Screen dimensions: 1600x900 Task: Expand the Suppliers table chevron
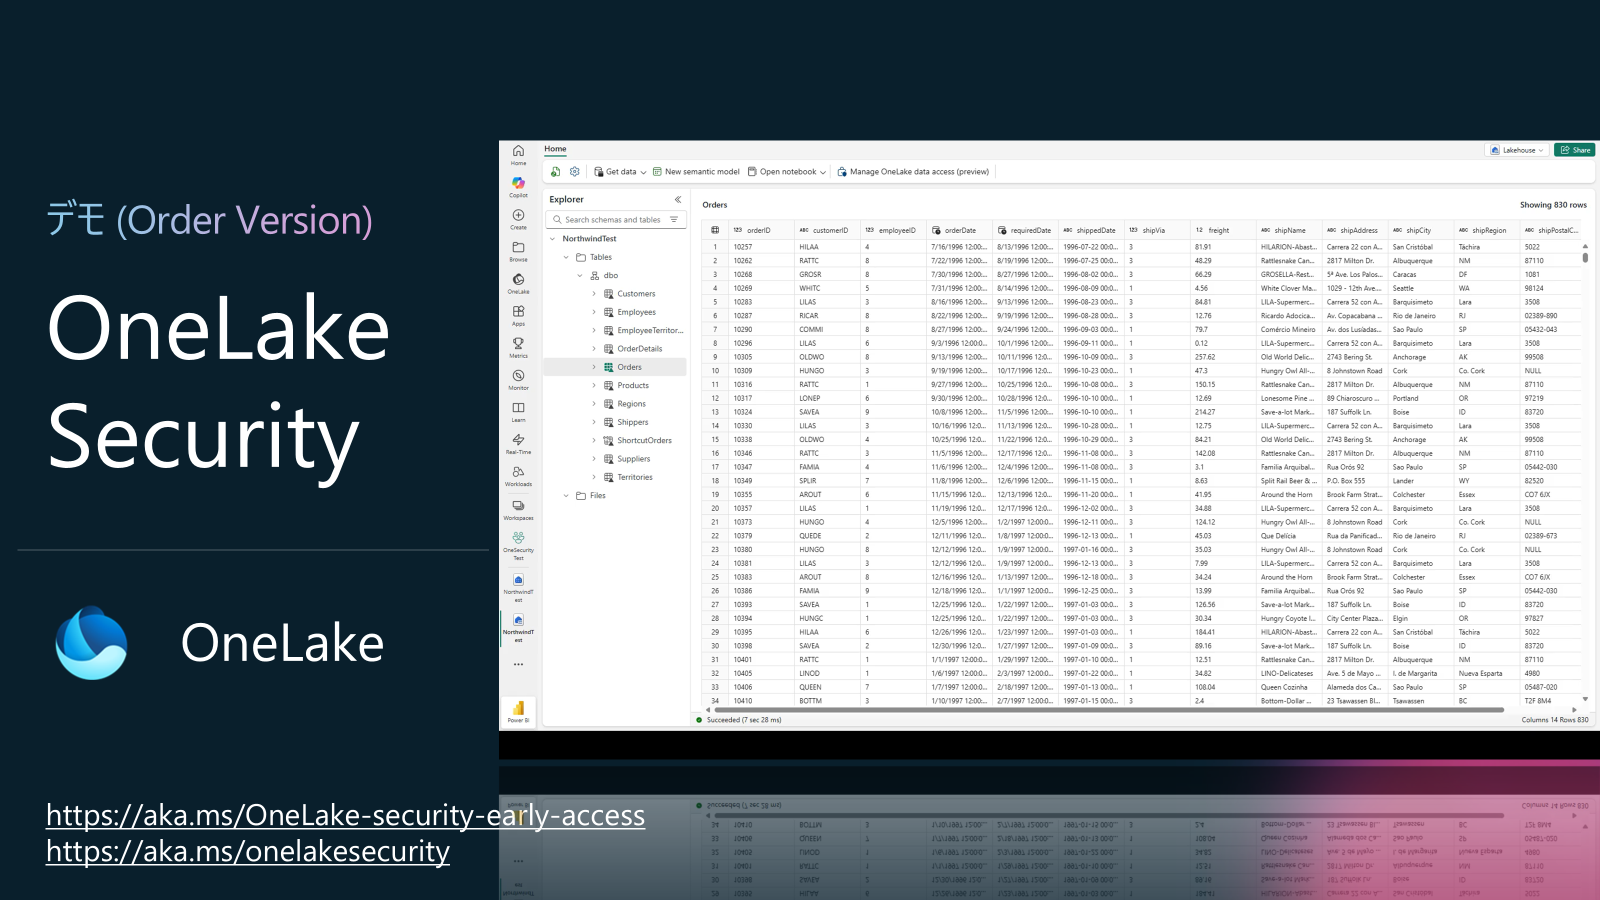click(594, 459)
